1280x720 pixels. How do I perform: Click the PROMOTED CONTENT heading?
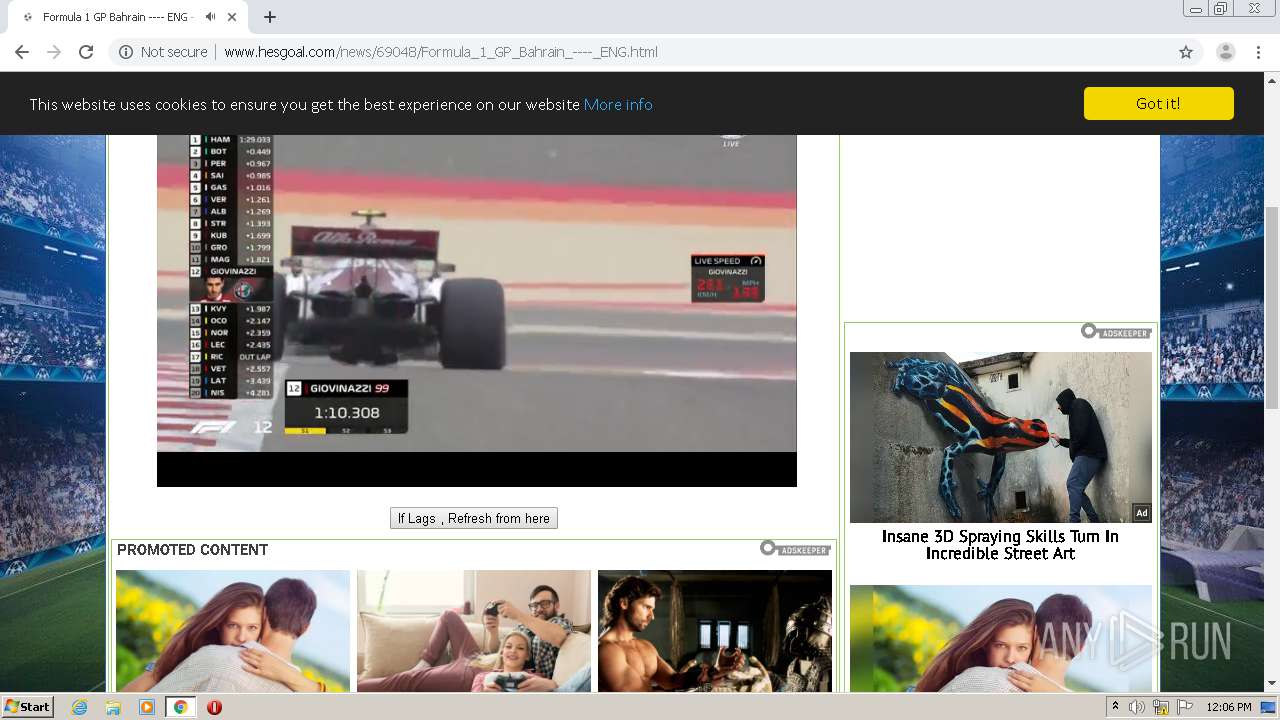point(192,550)
